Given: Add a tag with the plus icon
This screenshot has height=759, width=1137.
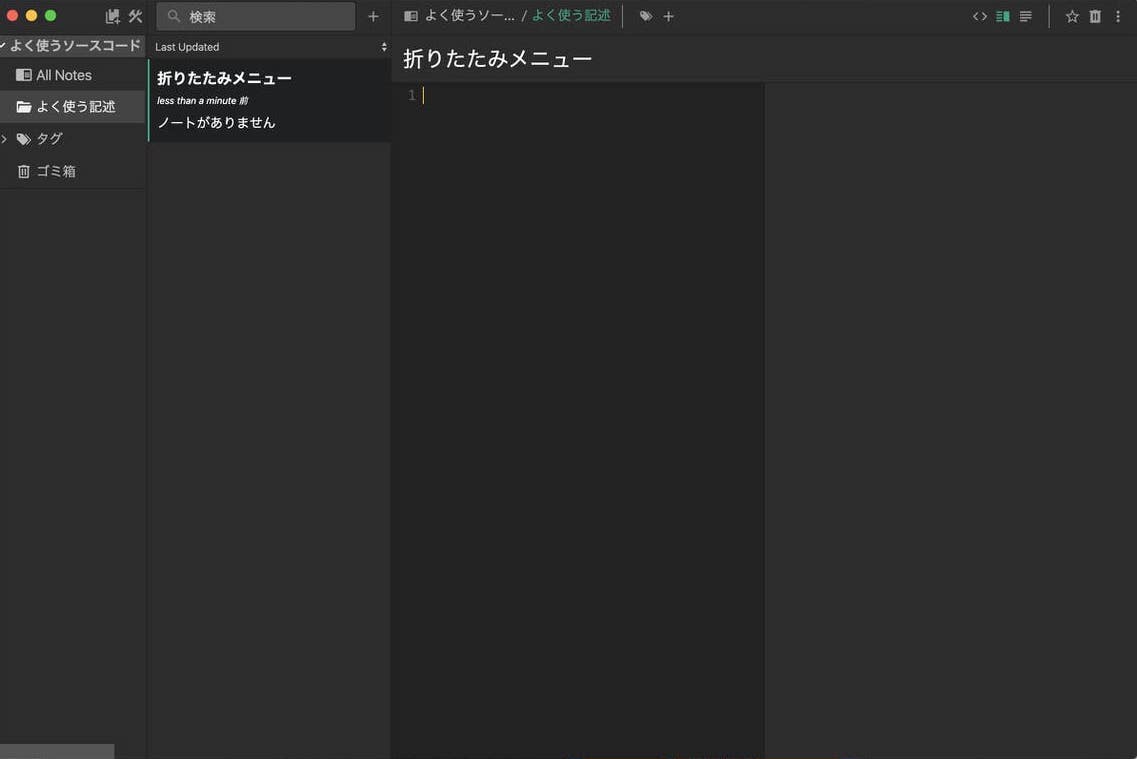Looking at the screenshot, I should [669, 16].
